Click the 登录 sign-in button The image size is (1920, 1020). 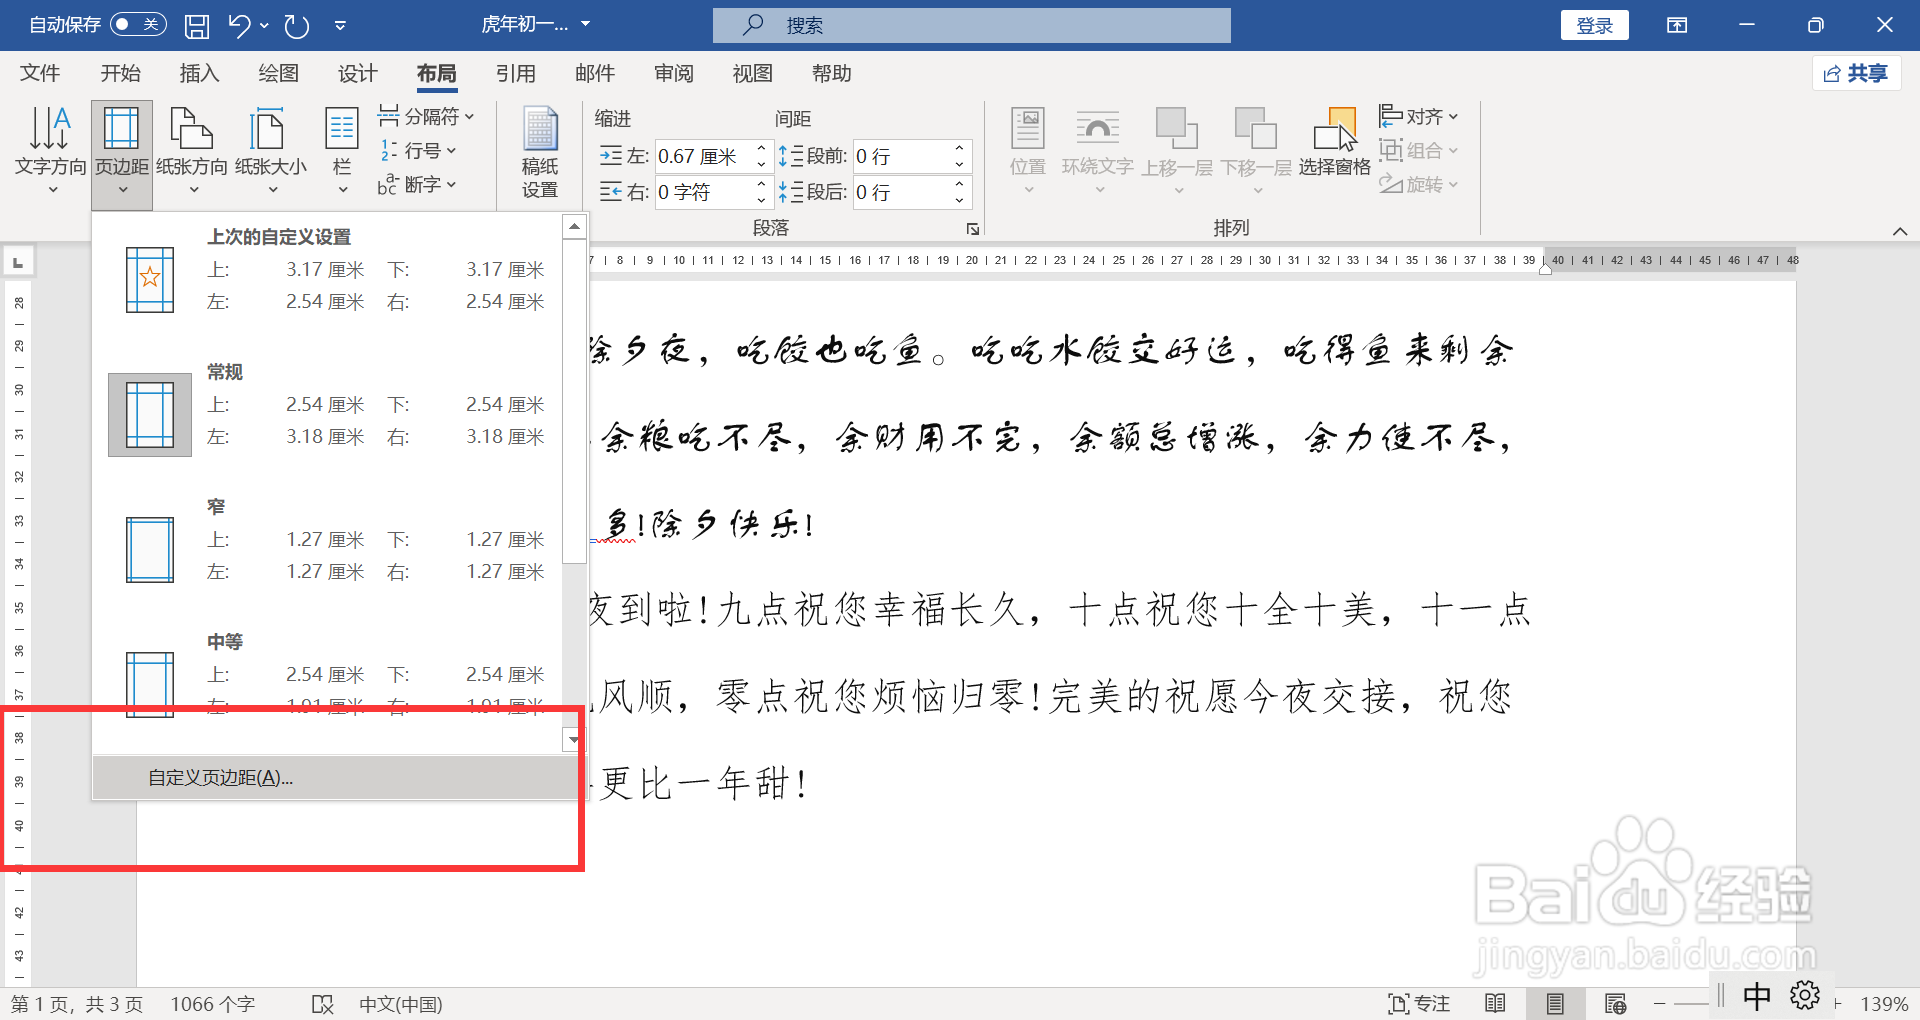click(1594, 24)
